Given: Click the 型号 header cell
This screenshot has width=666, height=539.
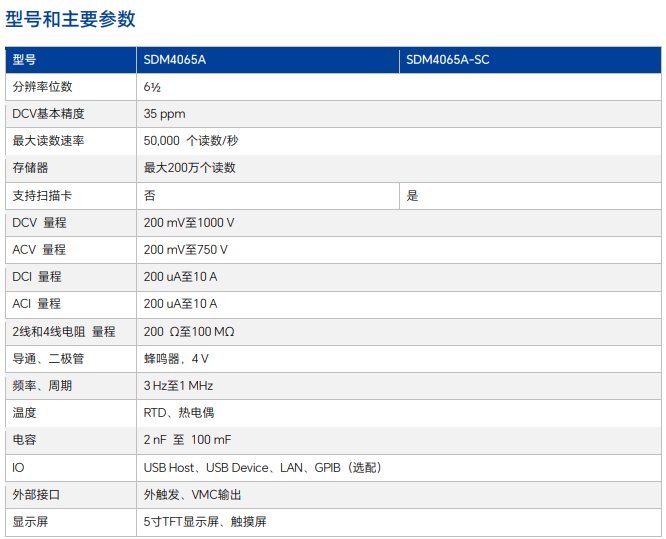Looking at the screenshot, I should pyautogui.click(x=24, y=60).
